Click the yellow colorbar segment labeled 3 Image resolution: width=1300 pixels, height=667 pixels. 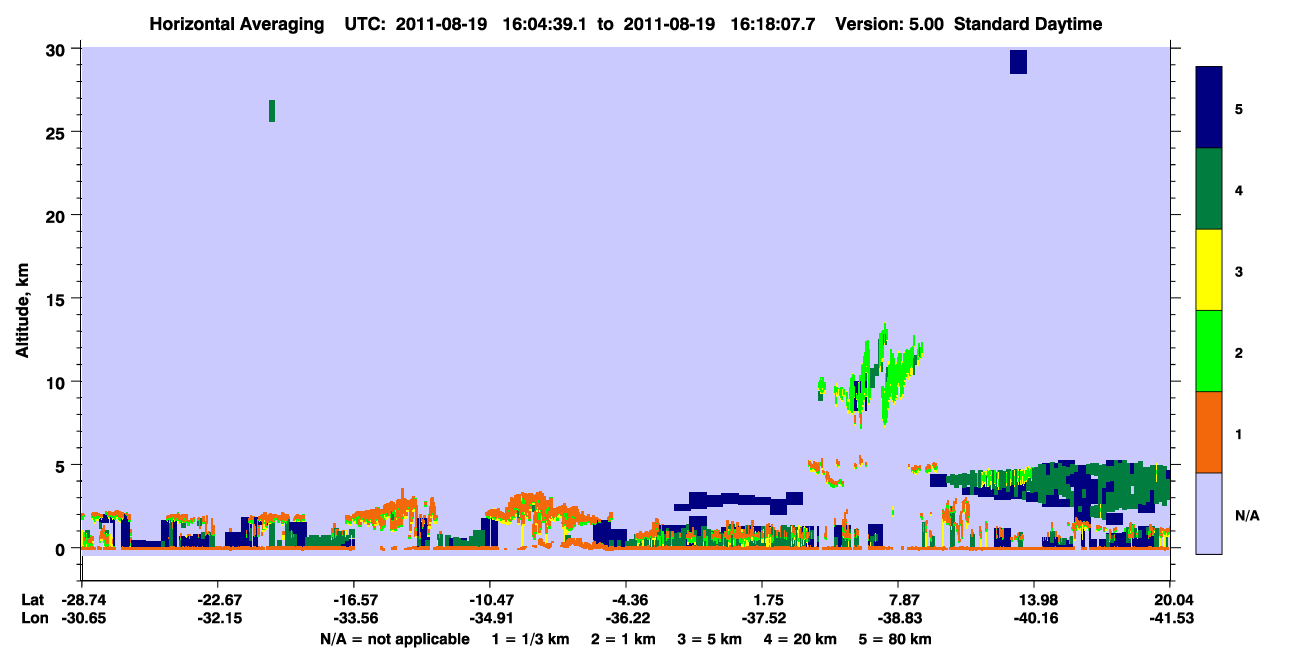coord(1209,270)
